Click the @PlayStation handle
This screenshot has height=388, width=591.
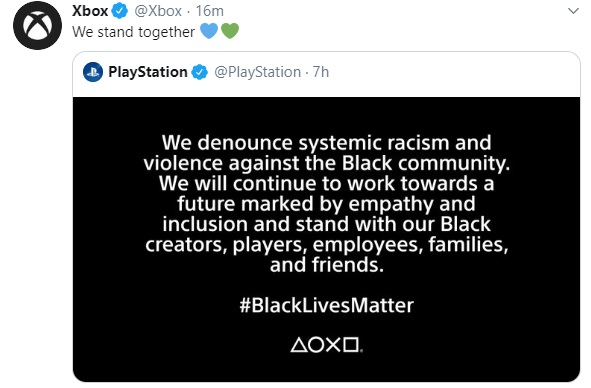pos(258,72)
